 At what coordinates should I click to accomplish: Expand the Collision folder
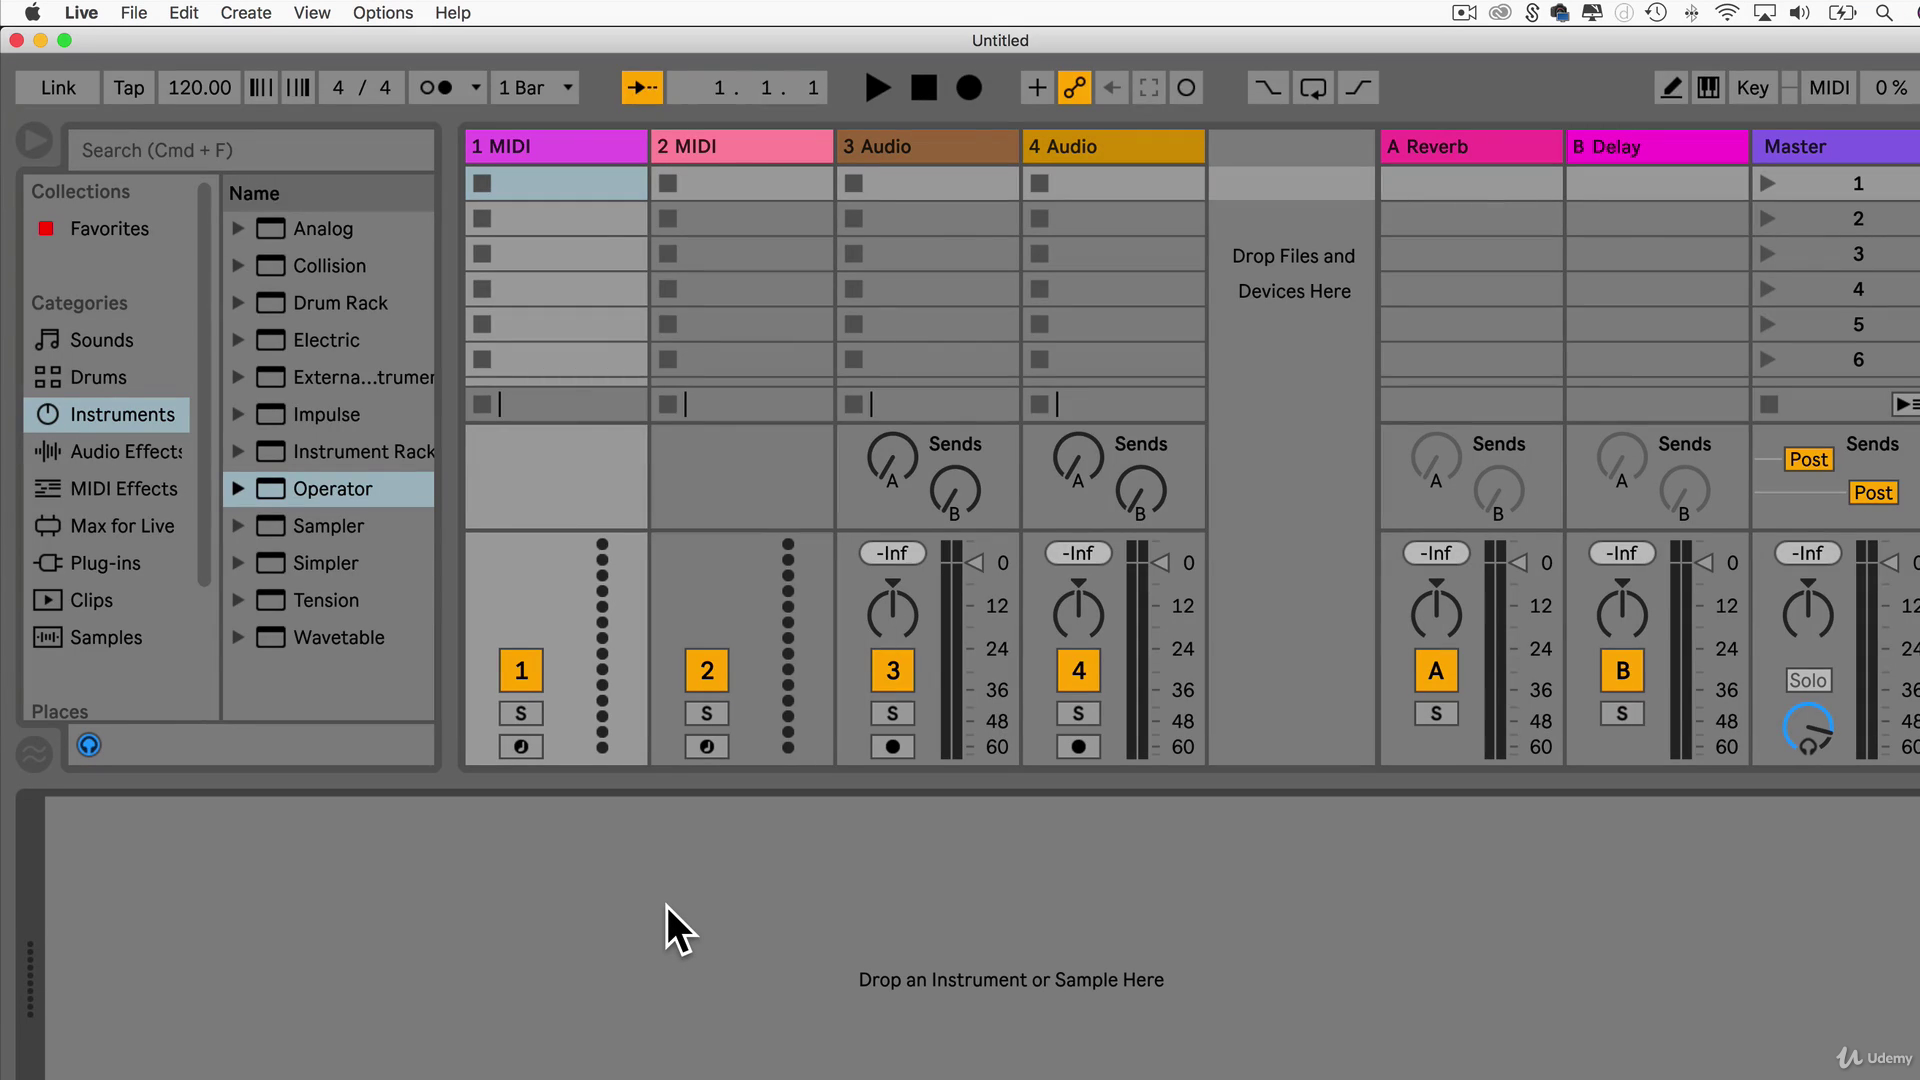click(238, 265)
